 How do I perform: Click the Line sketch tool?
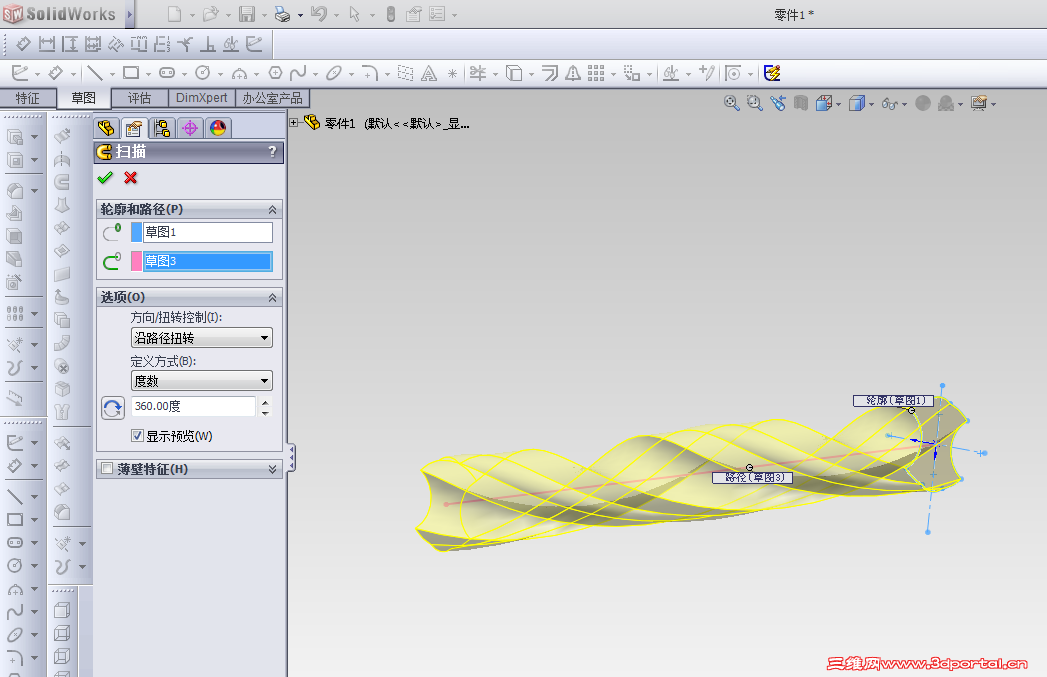[x=95, y=73]
